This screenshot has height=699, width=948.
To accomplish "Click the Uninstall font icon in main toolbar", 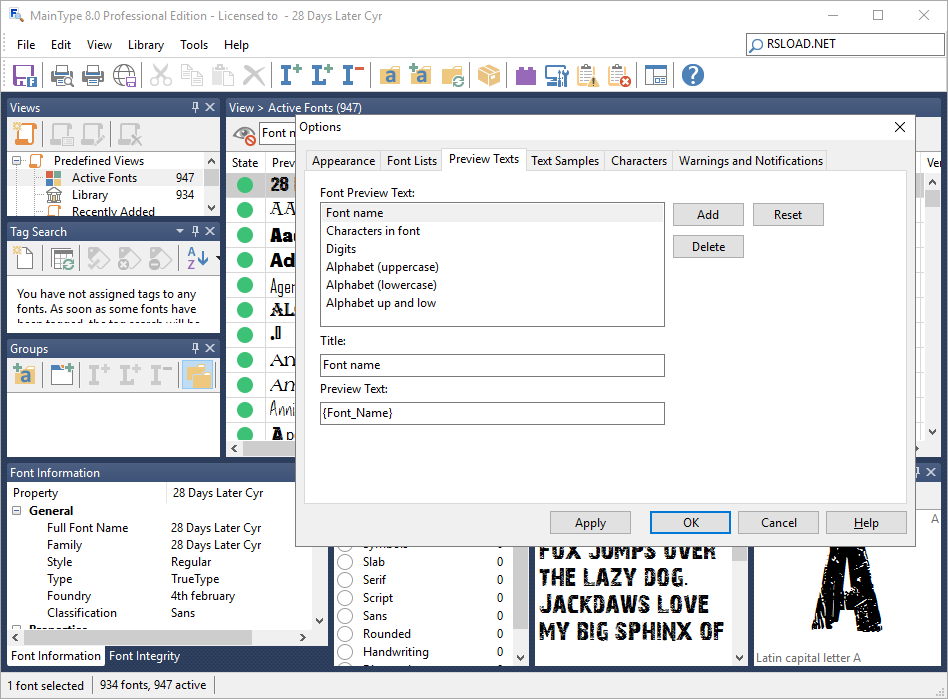I will tap(354, 76).
